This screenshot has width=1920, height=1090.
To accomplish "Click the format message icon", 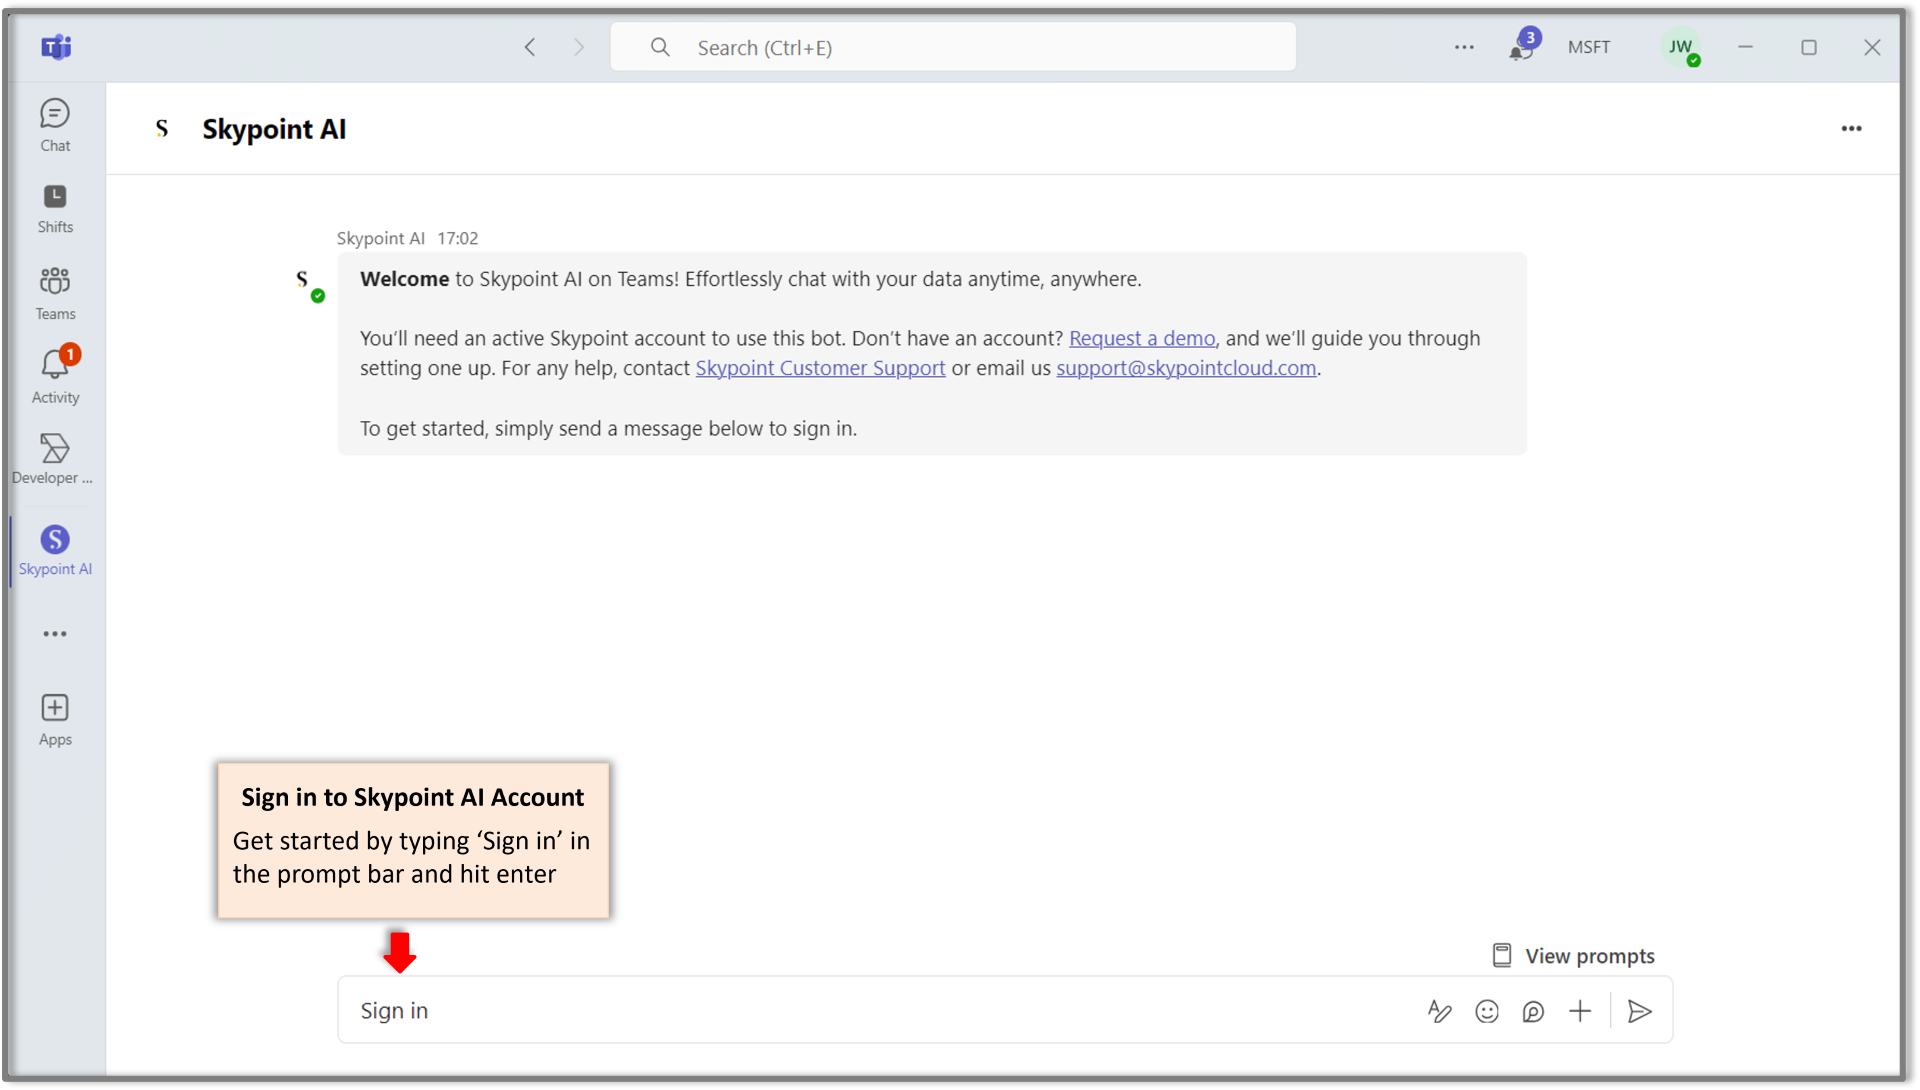I will pos(1443,1011).
